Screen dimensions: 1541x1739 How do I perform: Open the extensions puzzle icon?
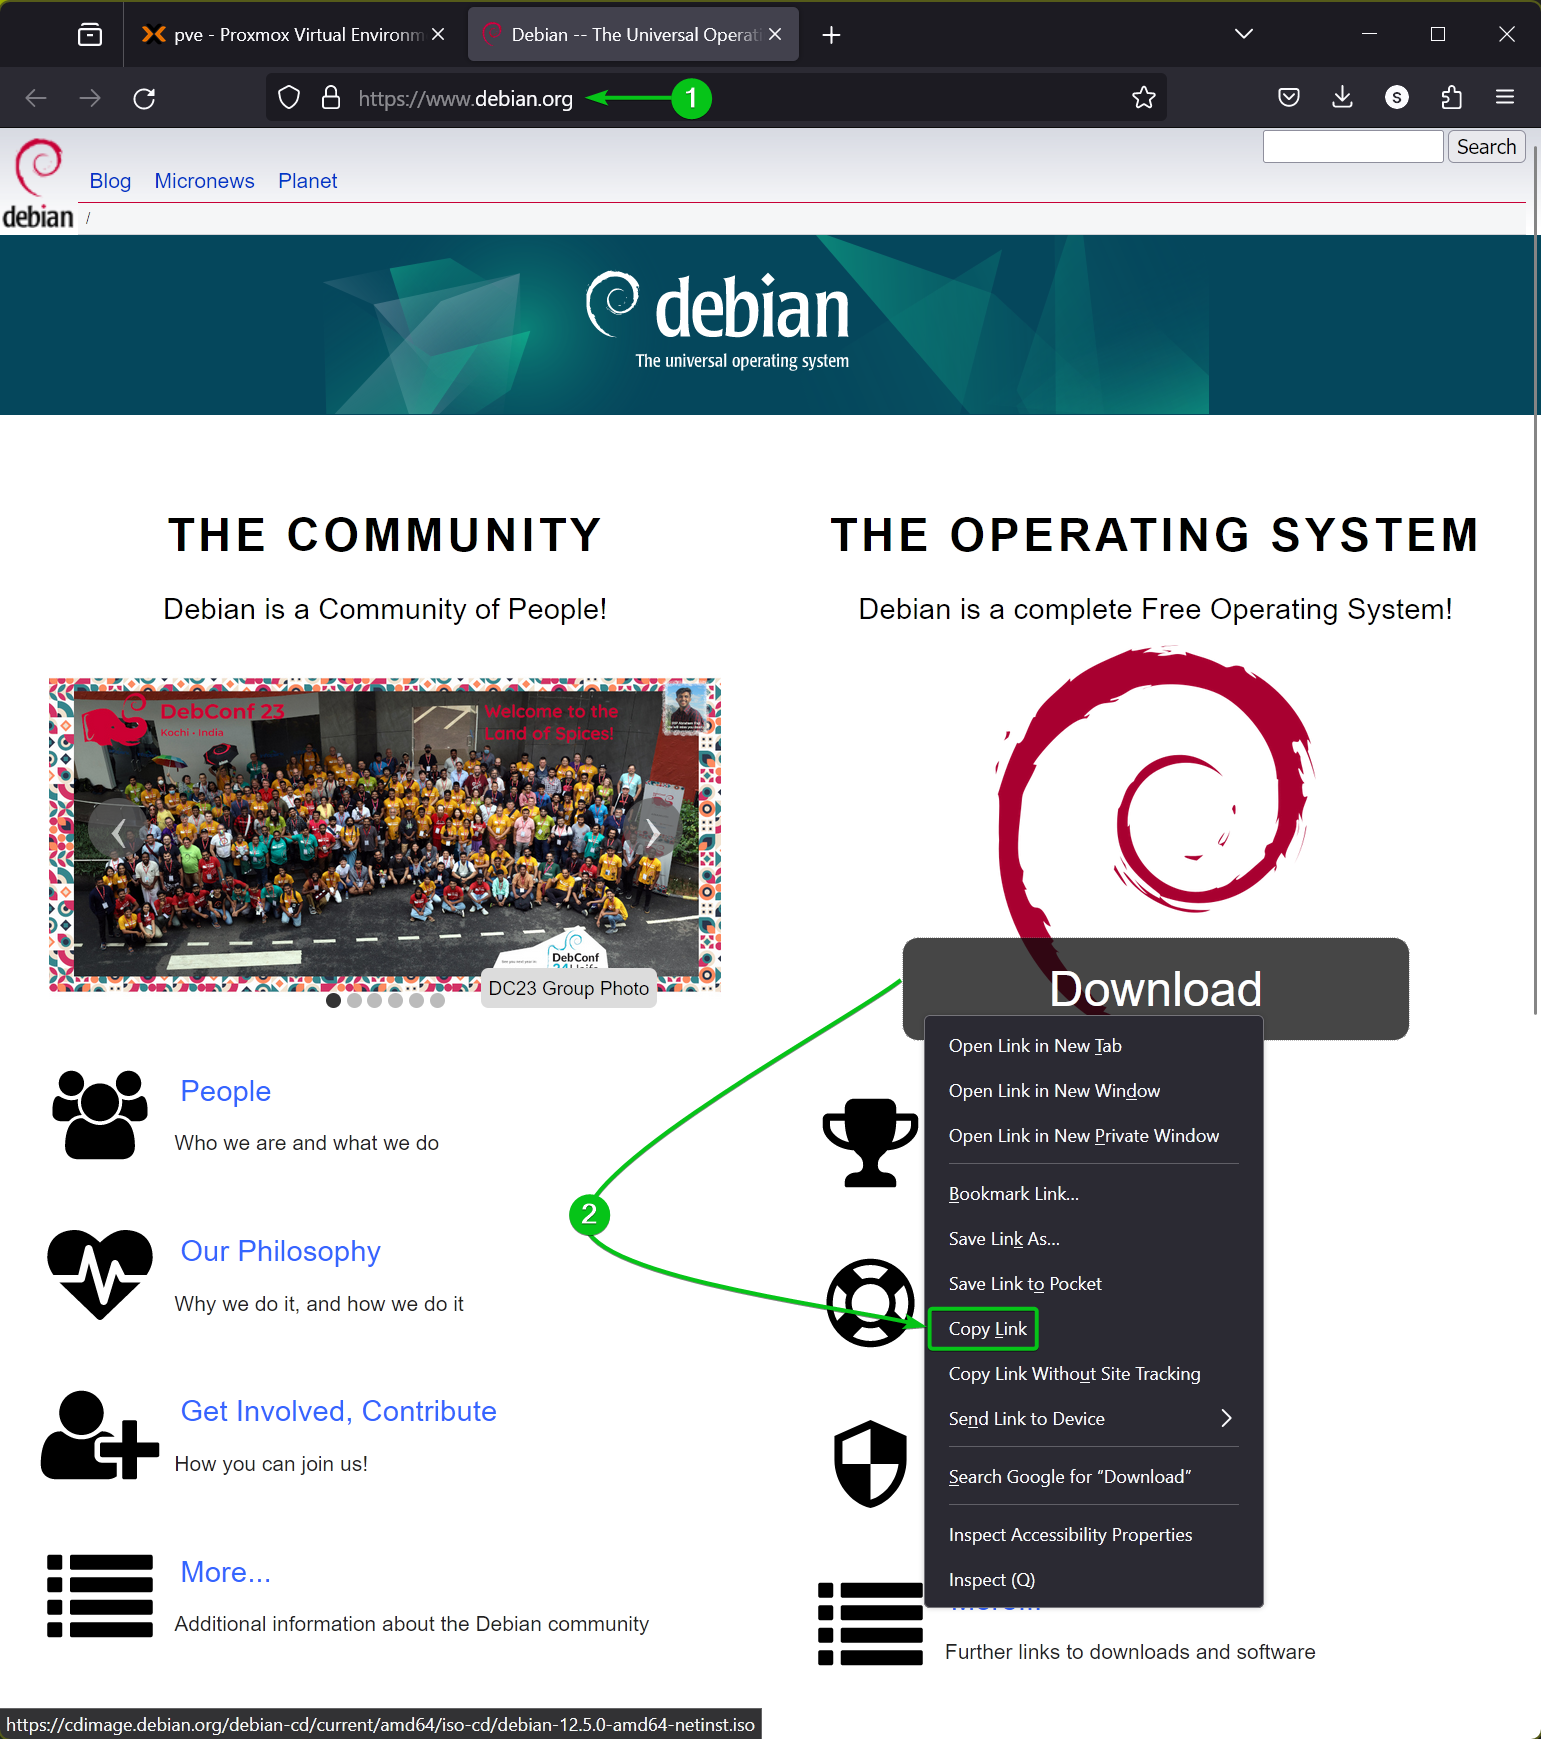pyautogui.click(x=1451, y=97)
